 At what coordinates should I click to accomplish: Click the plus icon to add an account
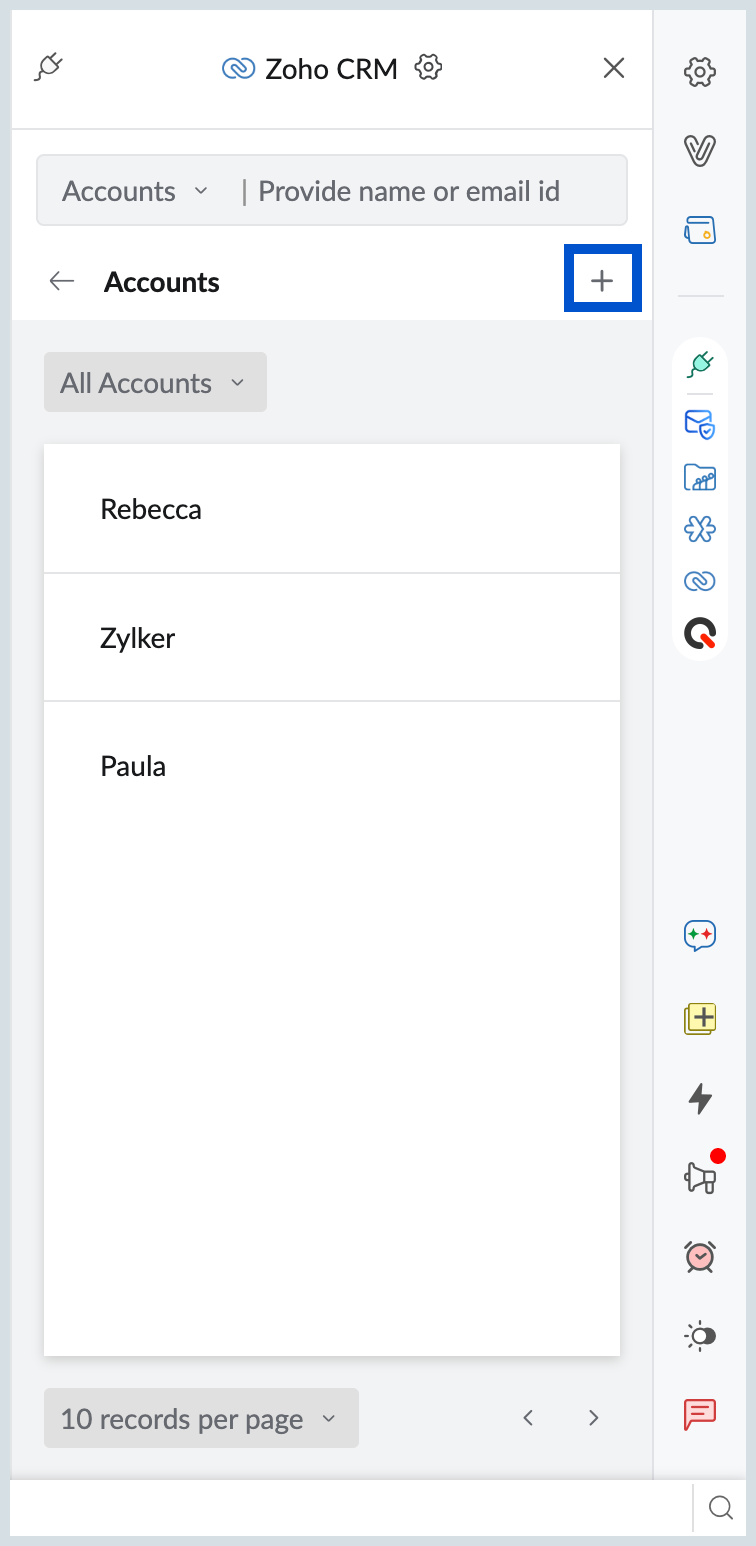coord(602,281)
